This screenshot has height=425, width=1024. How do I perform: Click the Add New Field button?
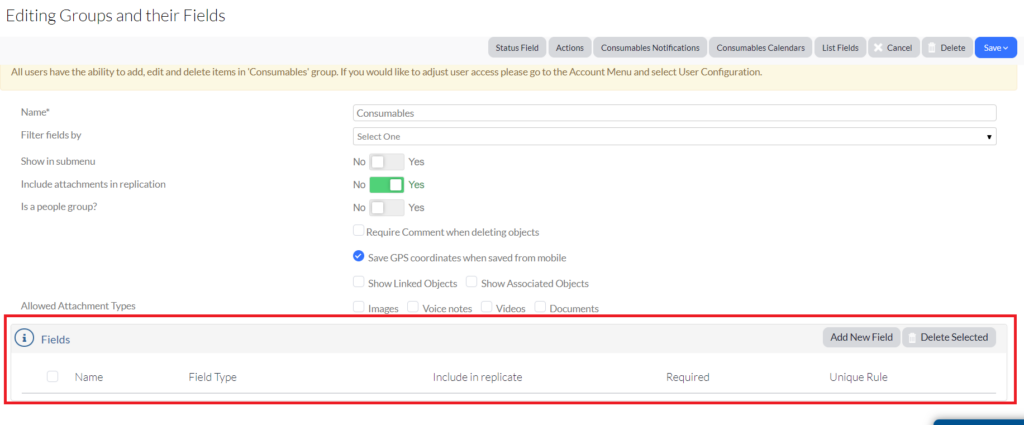(861, 337)
